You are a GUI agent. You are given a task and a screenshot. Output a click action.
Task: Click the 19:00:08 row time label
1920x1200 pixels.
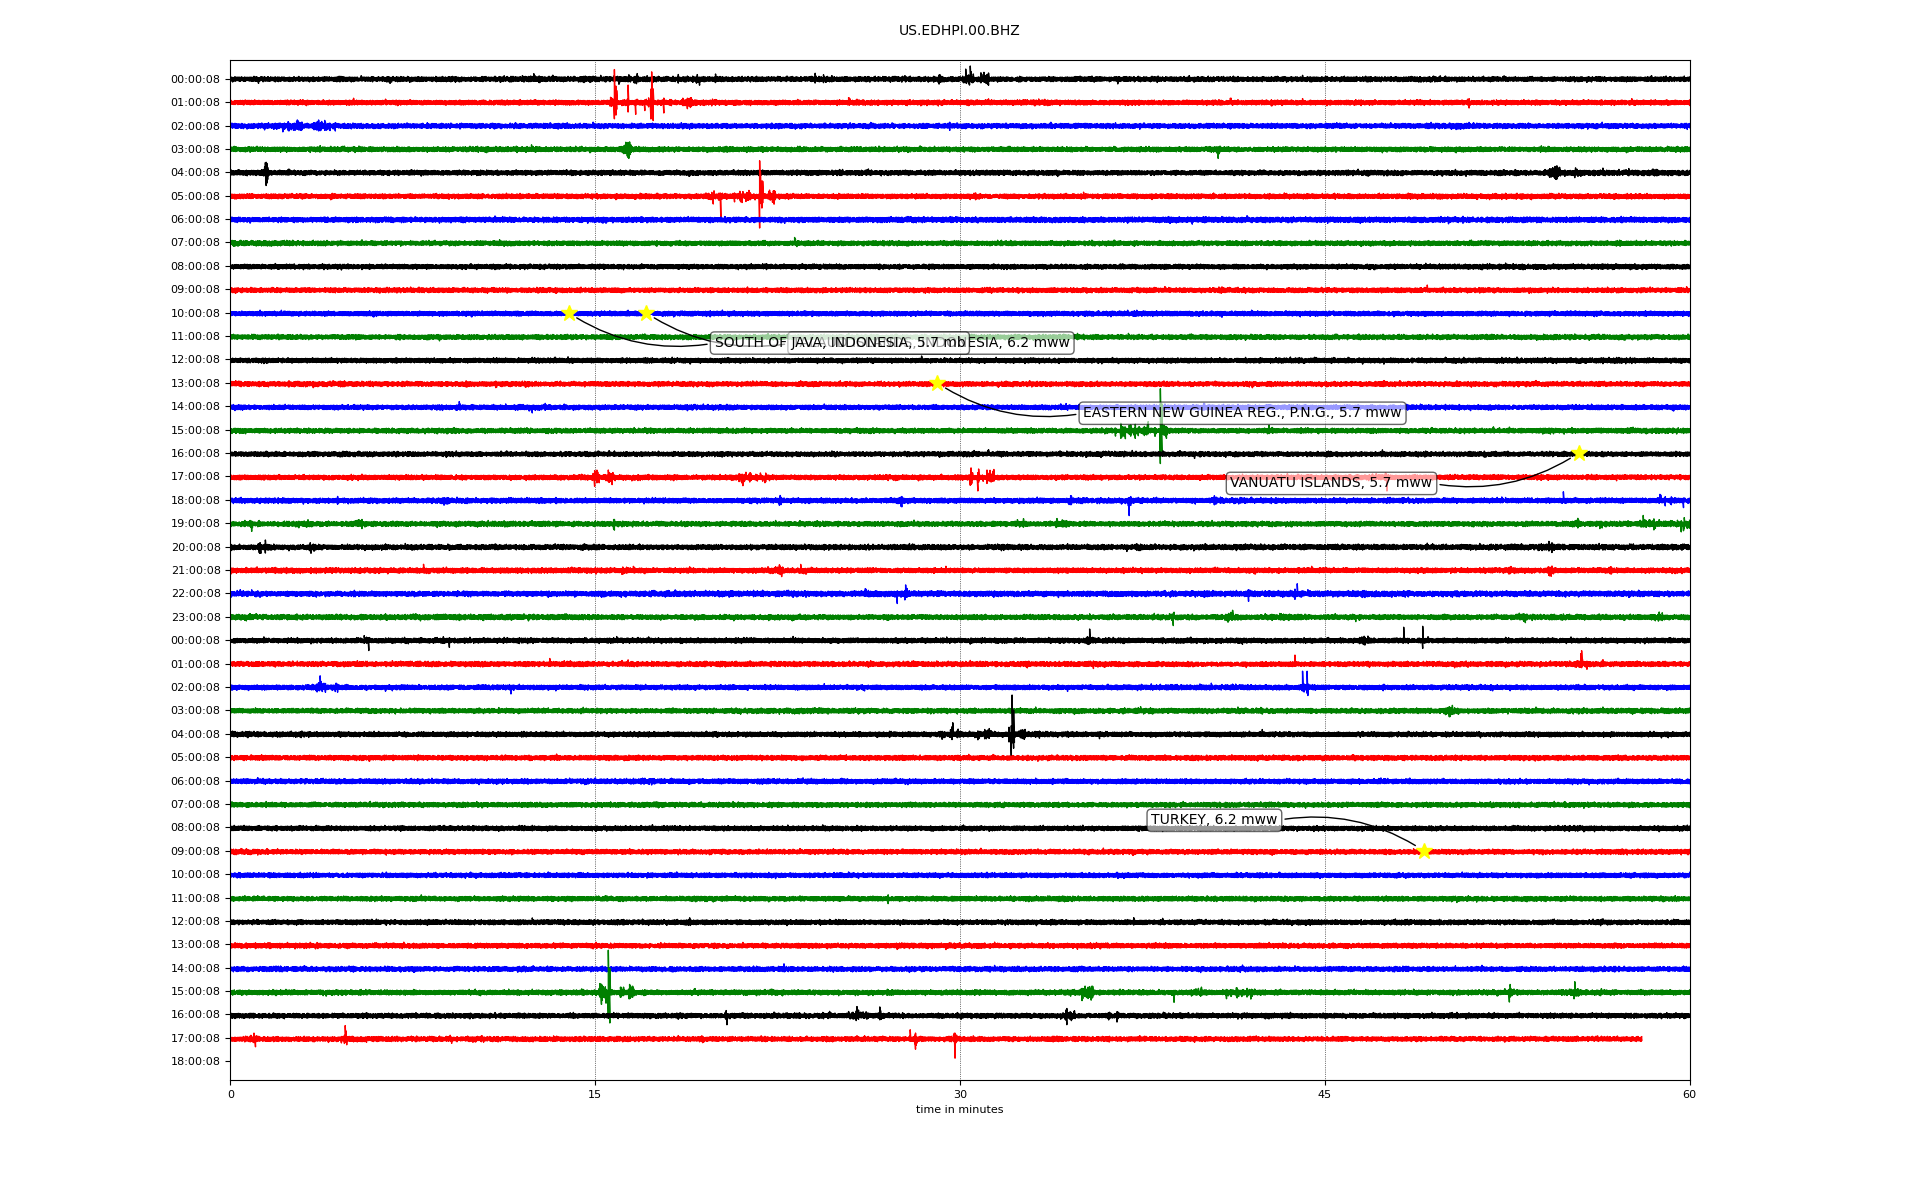coord(195,524)
